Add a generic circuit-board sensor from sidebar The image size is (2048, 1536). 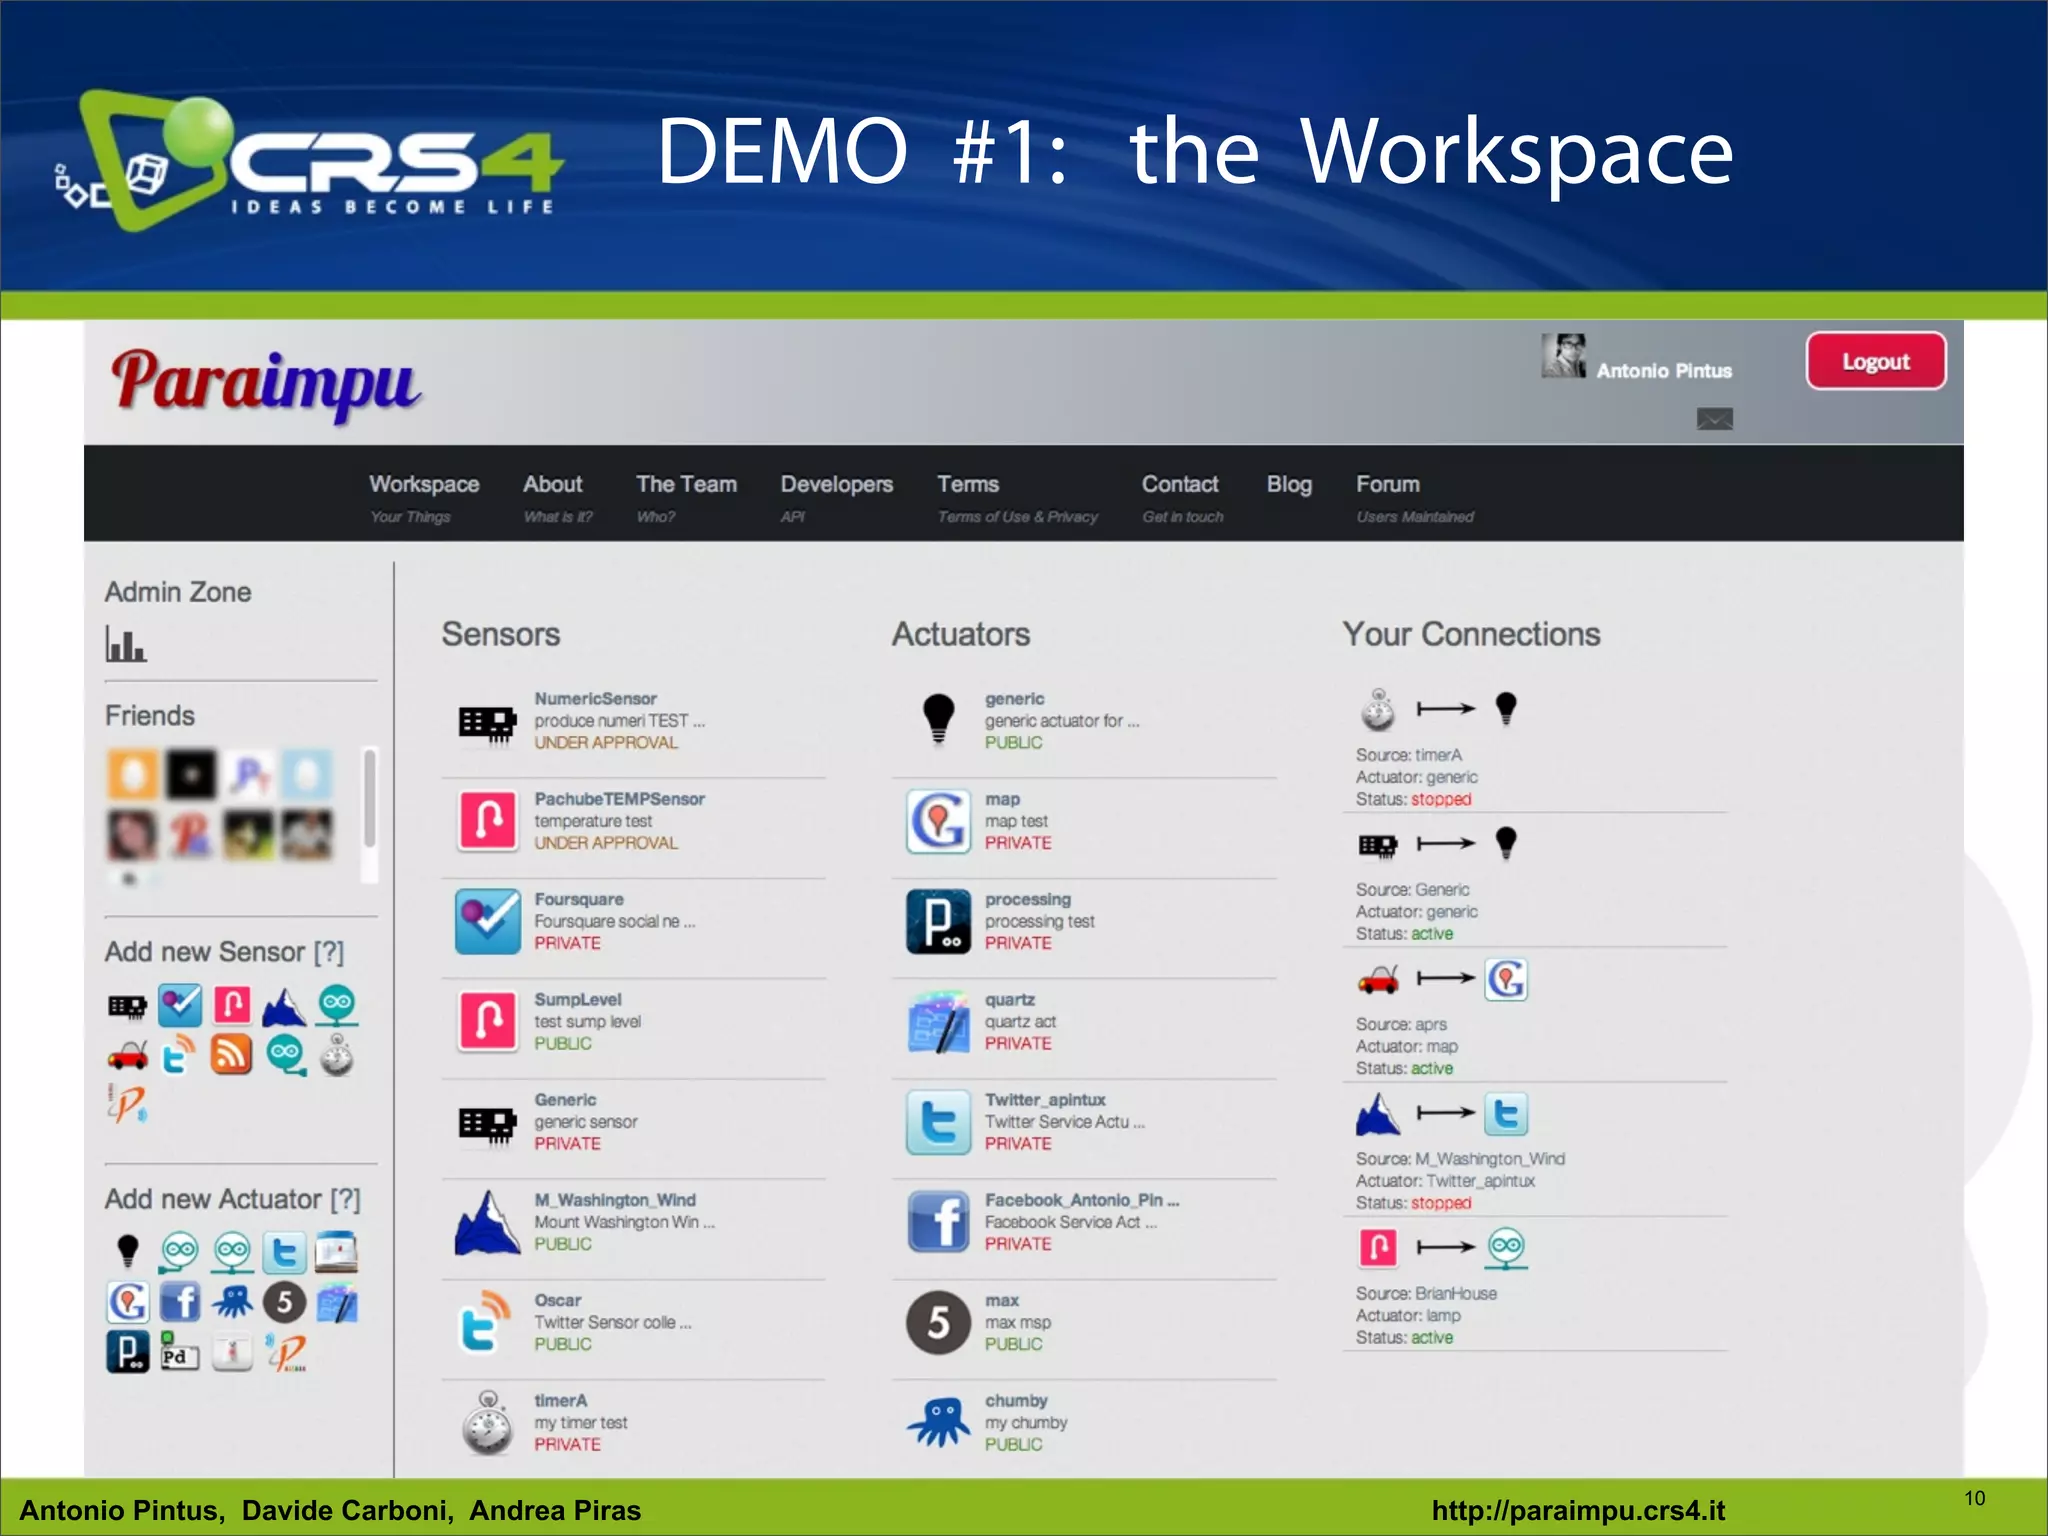(x=127, y=1007)
